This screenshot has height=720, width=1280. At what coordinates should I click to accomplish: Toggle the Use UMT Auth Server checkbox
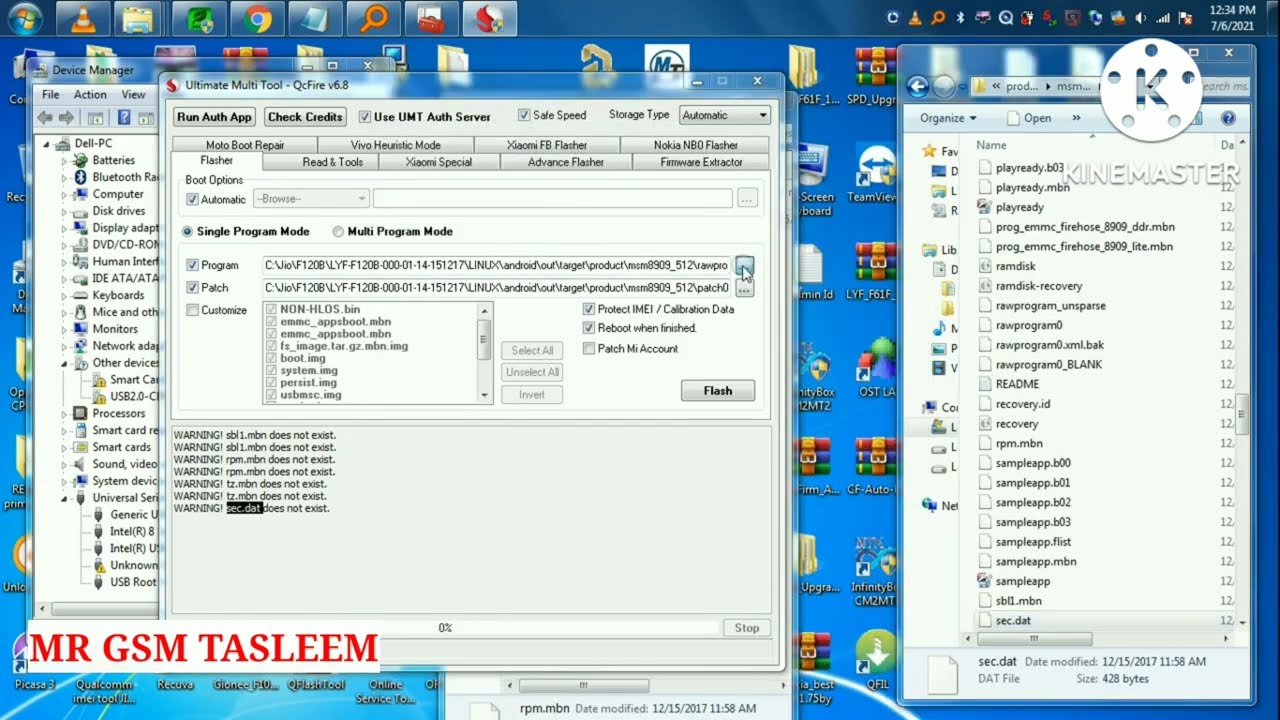coord(365,117)
